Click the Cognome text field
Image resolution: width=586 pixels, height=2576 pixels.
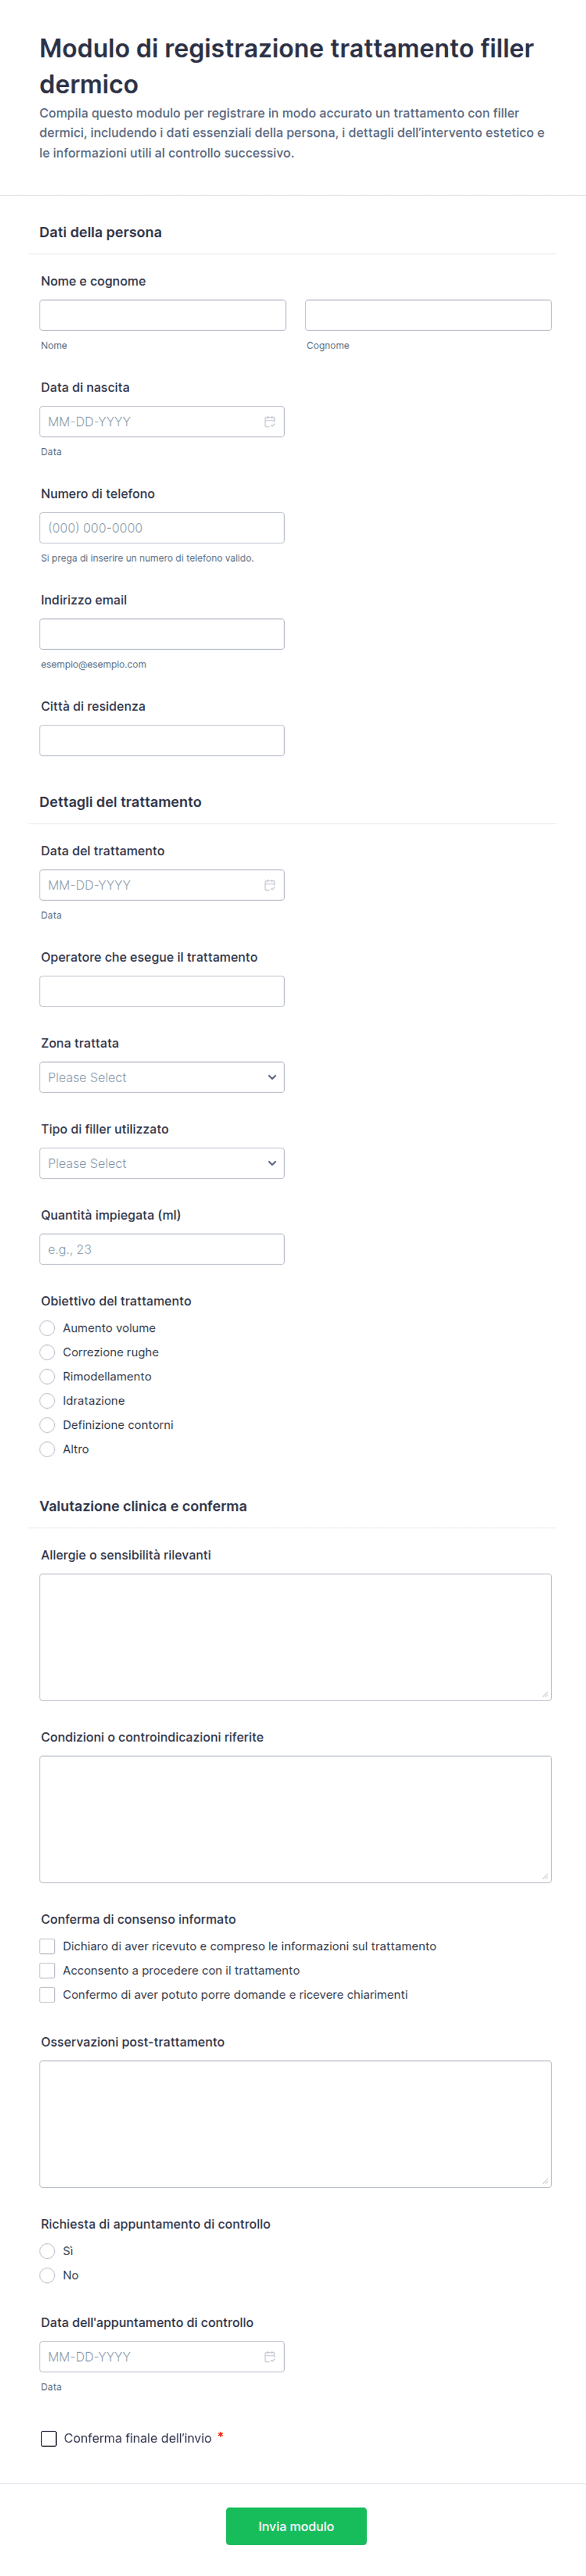coord(428,315)
